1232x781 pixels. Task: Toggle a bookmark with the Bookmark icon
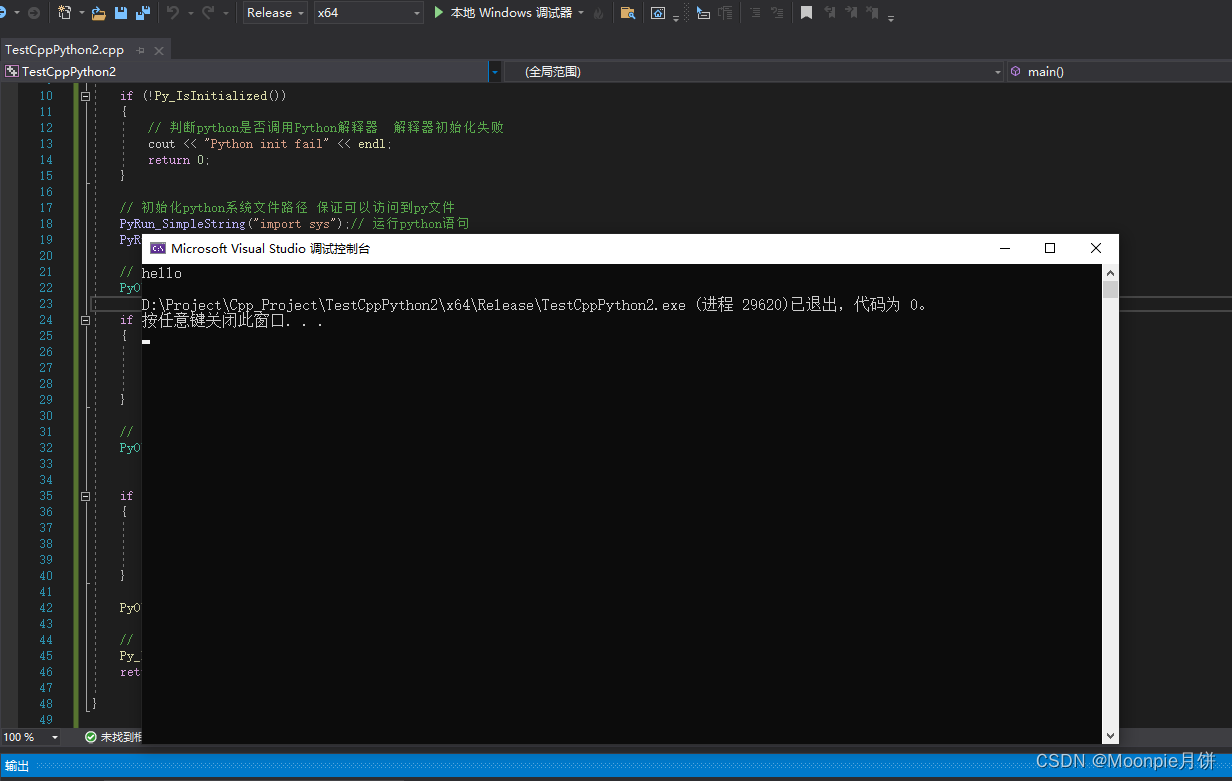806,13
